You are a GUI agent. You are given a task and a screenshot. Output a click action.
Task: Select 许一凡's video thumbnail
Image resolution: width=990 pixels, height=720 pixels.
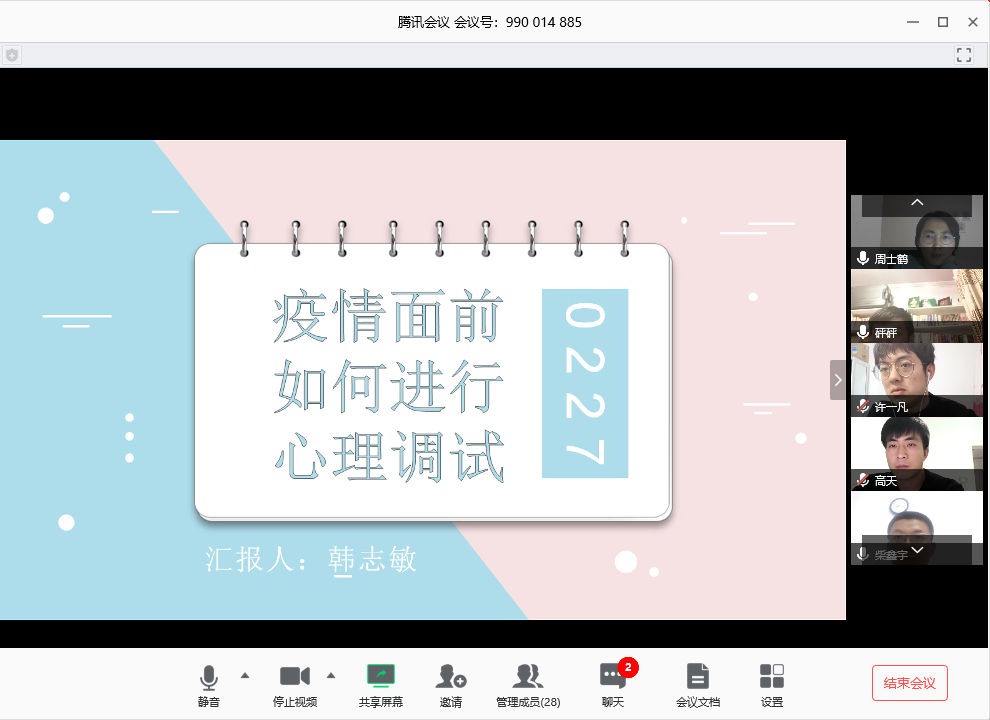coord(916,380)
